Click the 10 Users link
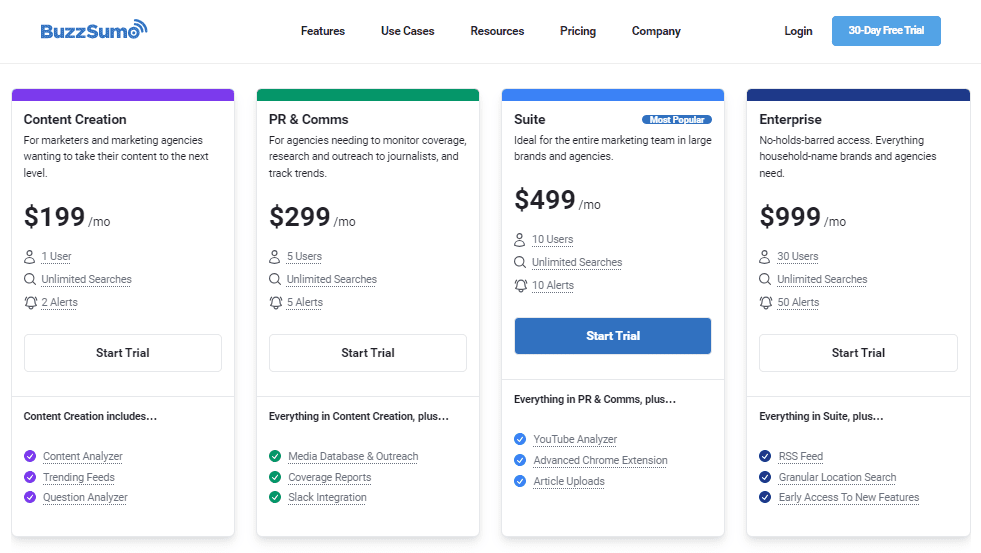 point(552,240)
